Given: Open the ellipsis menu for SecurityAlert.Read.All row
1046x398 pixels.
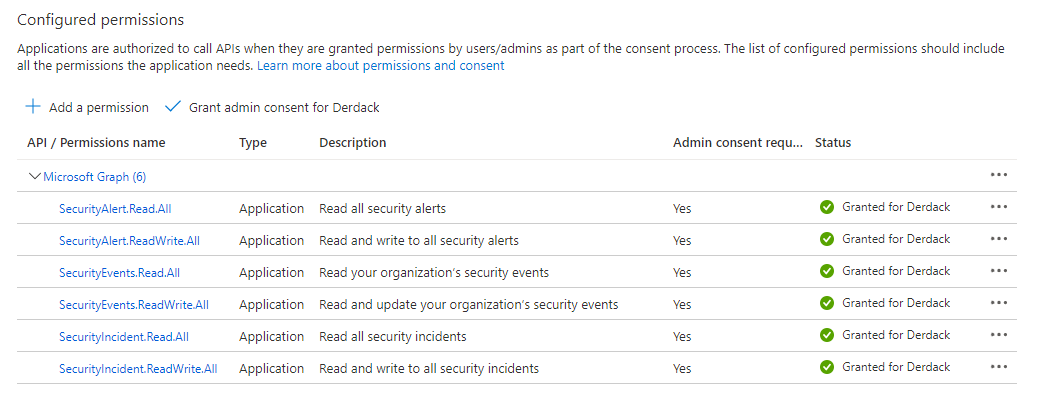Looking at the screenshot, I should (x=999, y=207).
